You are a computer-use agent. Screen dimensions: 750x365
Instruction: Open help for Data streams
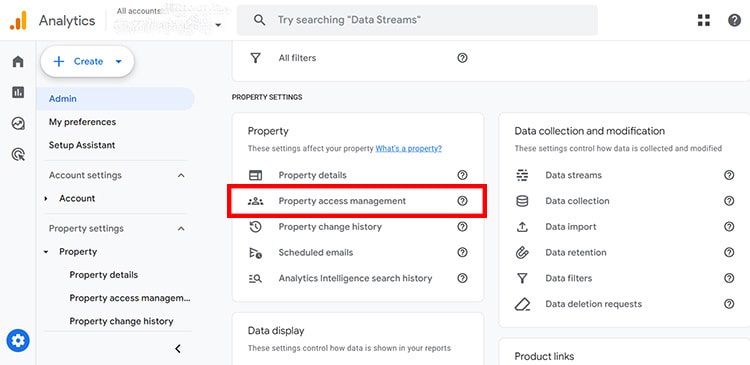tap(729, 175)
